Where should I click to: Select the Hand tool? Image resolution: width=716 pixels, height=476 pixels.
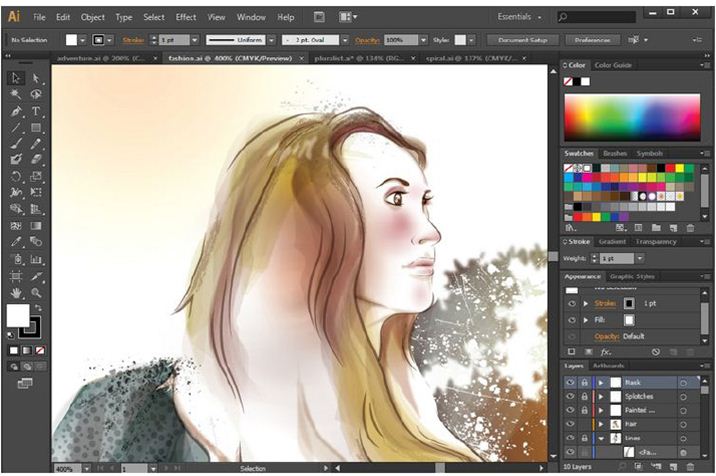(x=16, y=293)
